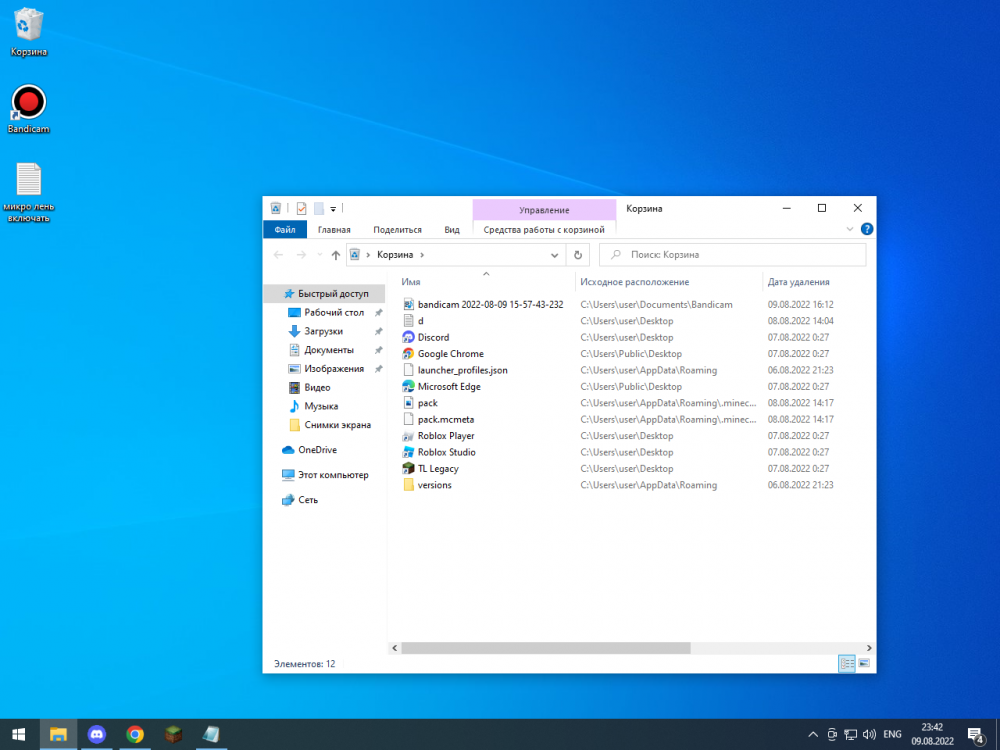Click the 'Поиск: Корзина' search field
This screenshot has height=750, width=1000.
tap(732, 254)
